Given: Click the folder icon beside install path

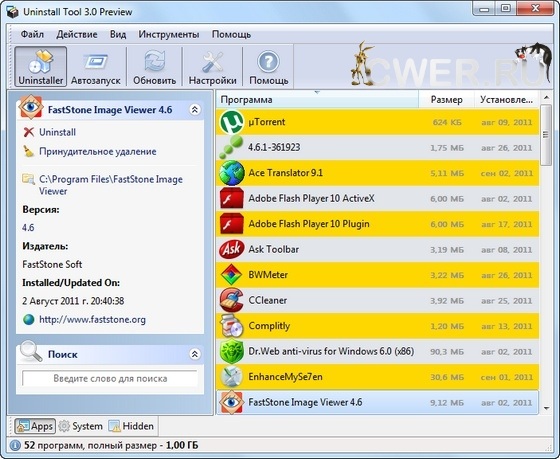Looking at the screenshot, I should coord(28,179).
